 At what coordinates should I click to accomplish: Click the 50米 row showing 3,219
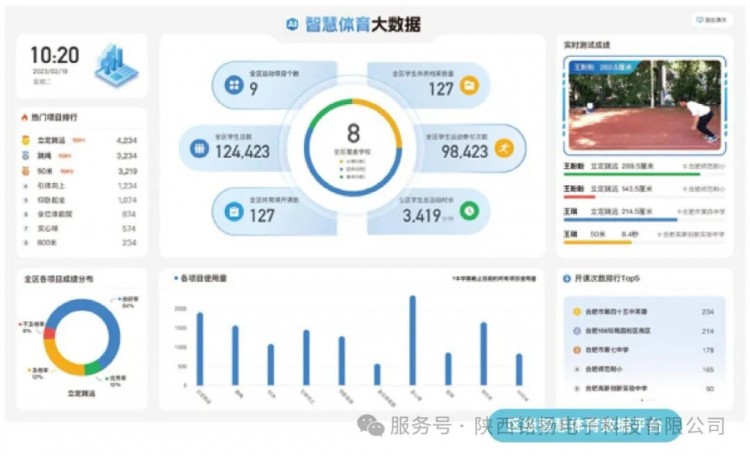point(79,171)
